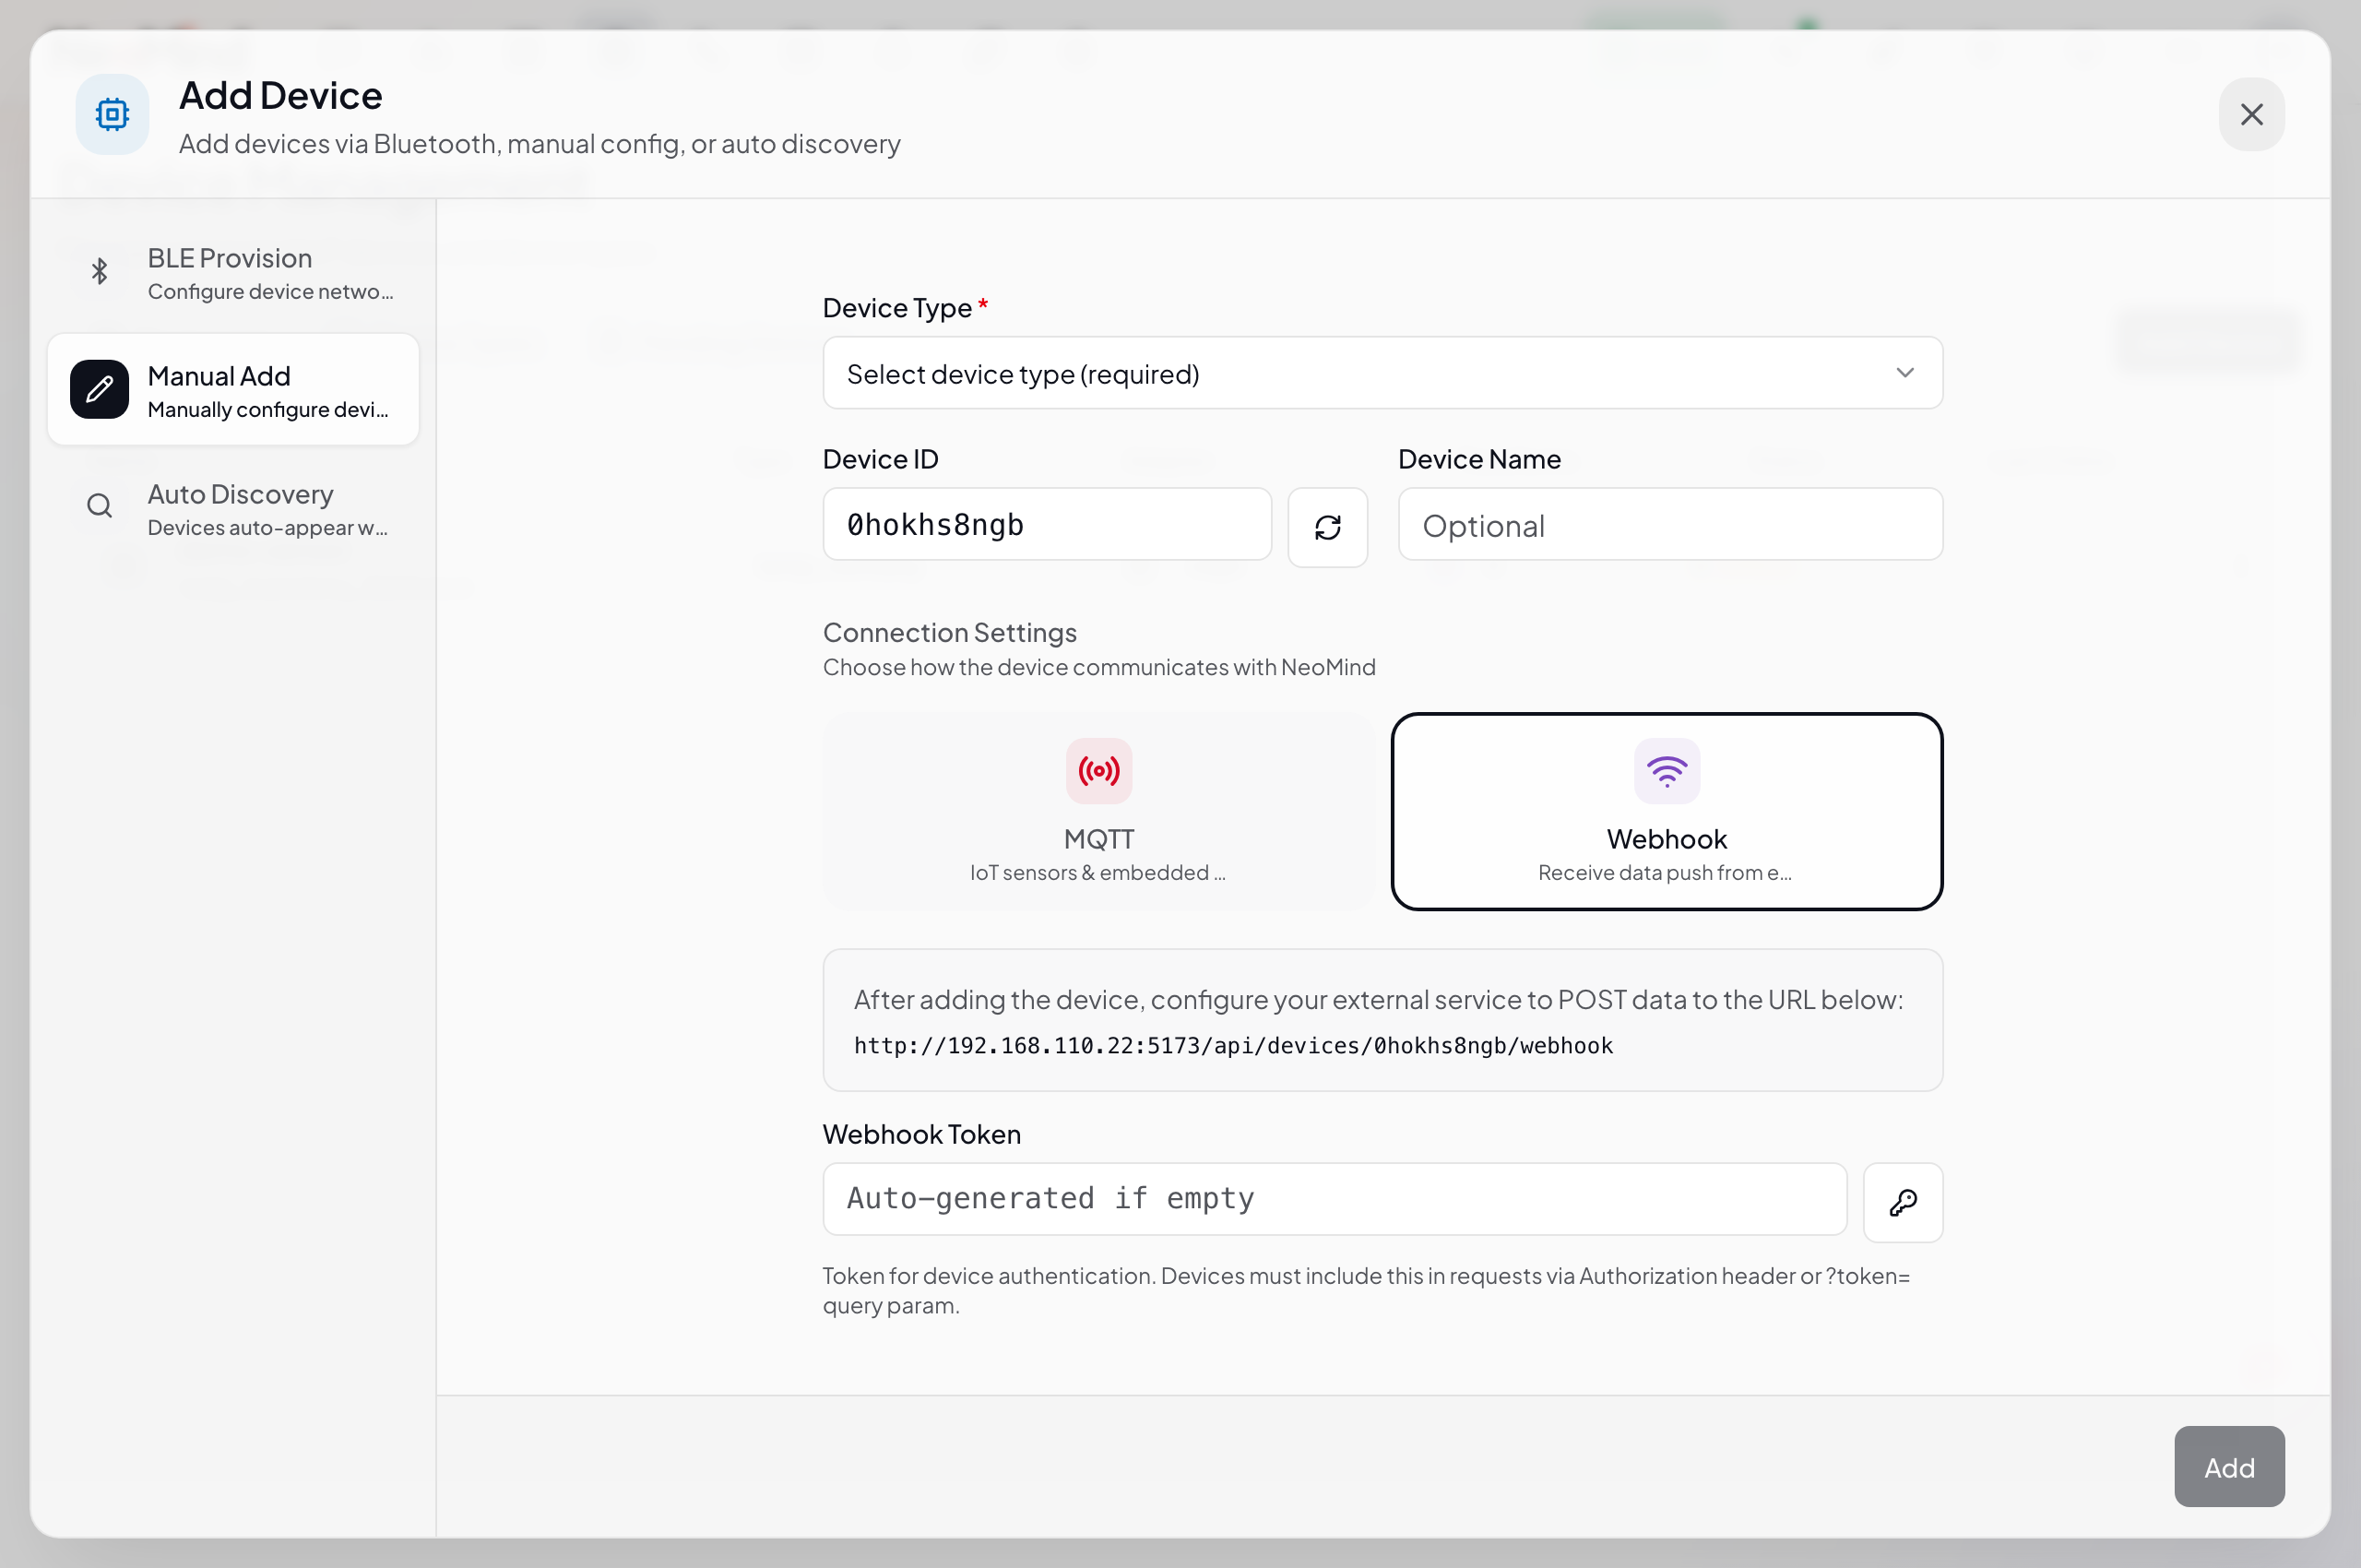
Task: Choose Webhook connection option
Action: 1666,812
